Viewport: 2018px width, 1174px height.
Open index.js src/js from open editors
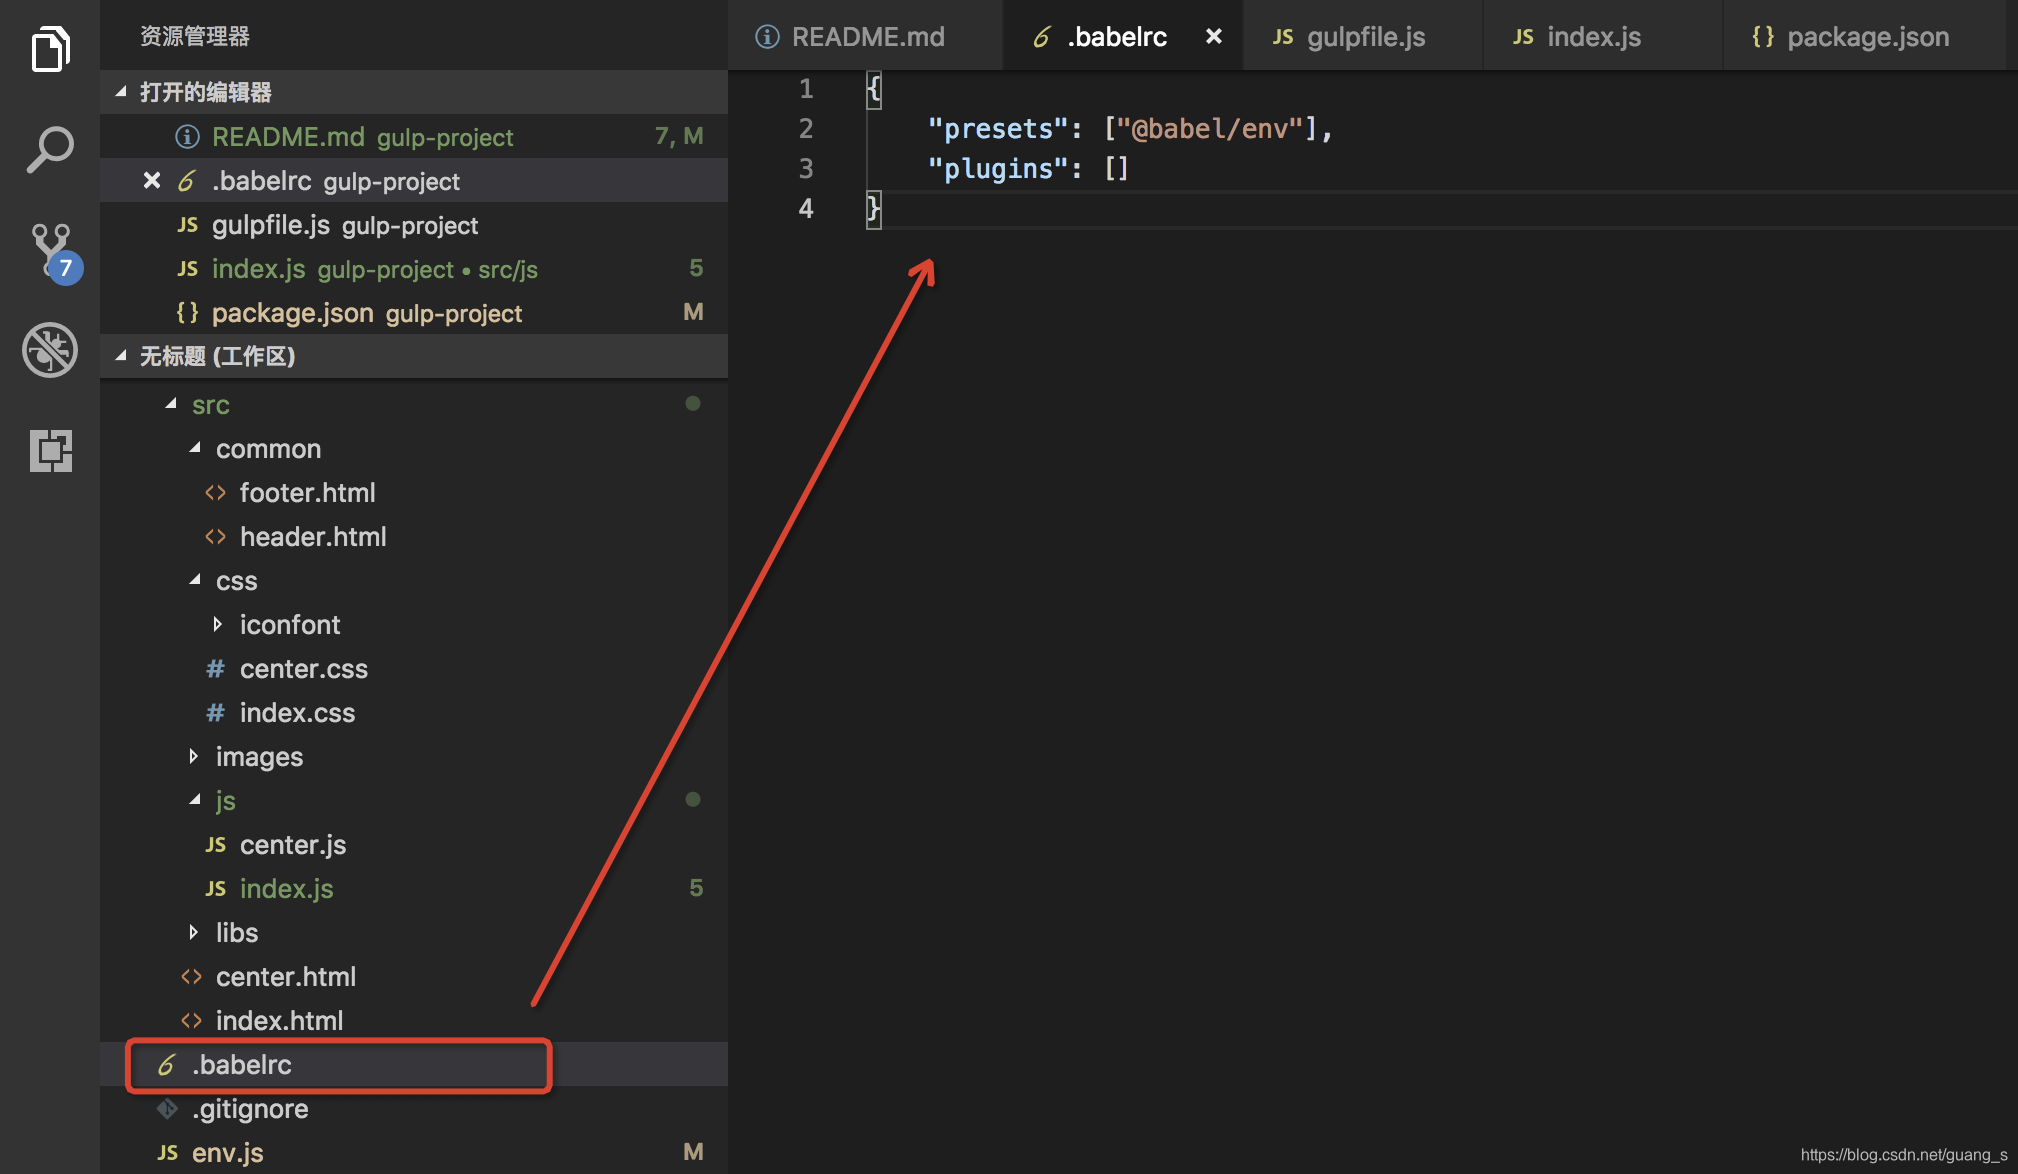point(414,269)
